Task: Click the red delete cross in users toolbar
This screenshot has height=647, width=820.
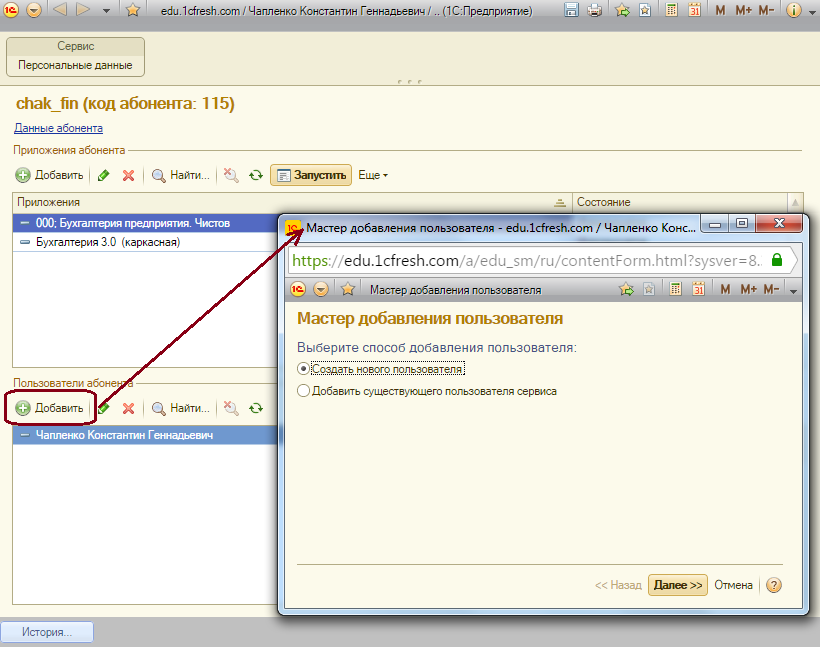Action: pos(128,408)
